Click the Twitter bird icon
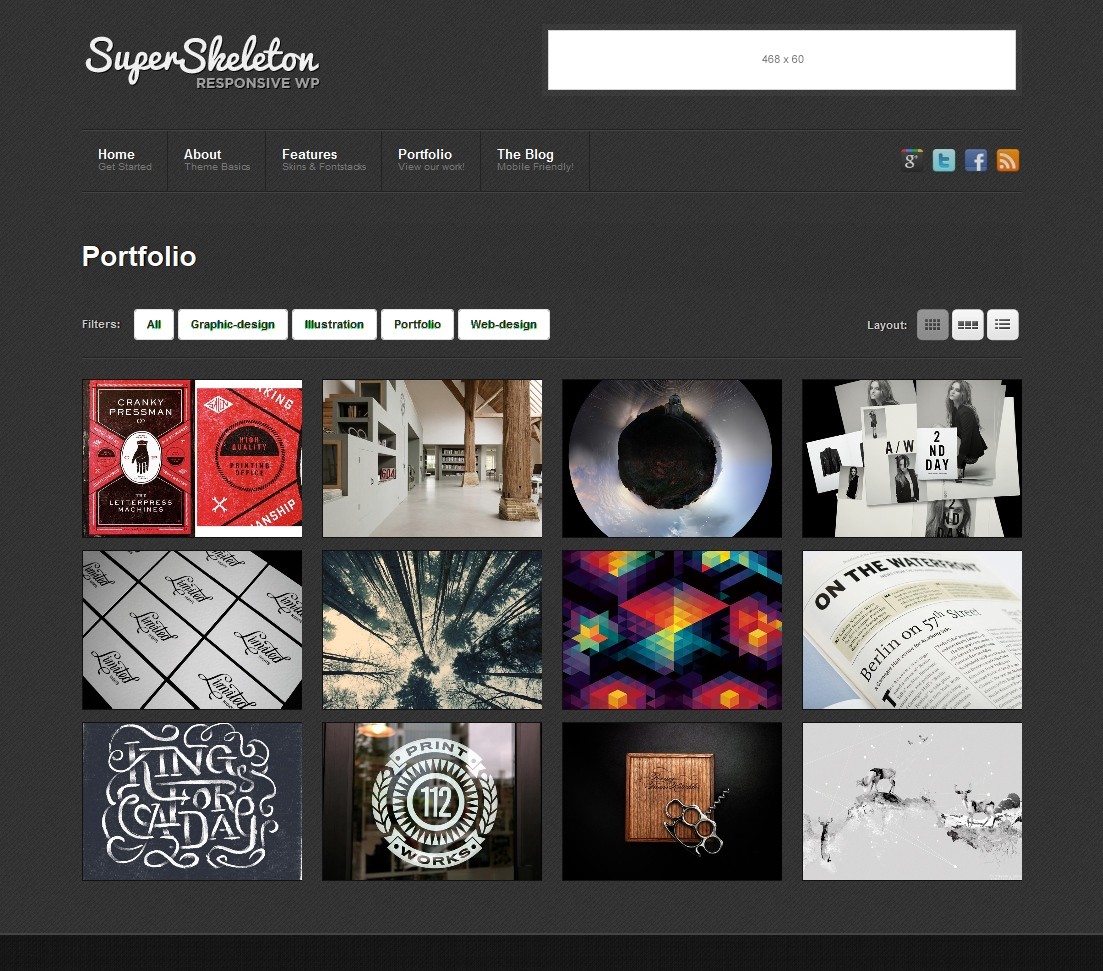Viewport: 1103px width, 971px height. click(x=943, y=160)
